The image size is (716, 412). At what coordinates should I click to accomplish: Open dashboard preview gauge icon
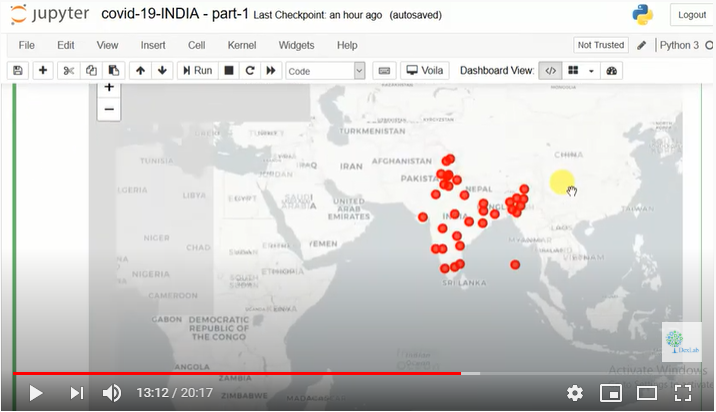[x=611, y=71]
